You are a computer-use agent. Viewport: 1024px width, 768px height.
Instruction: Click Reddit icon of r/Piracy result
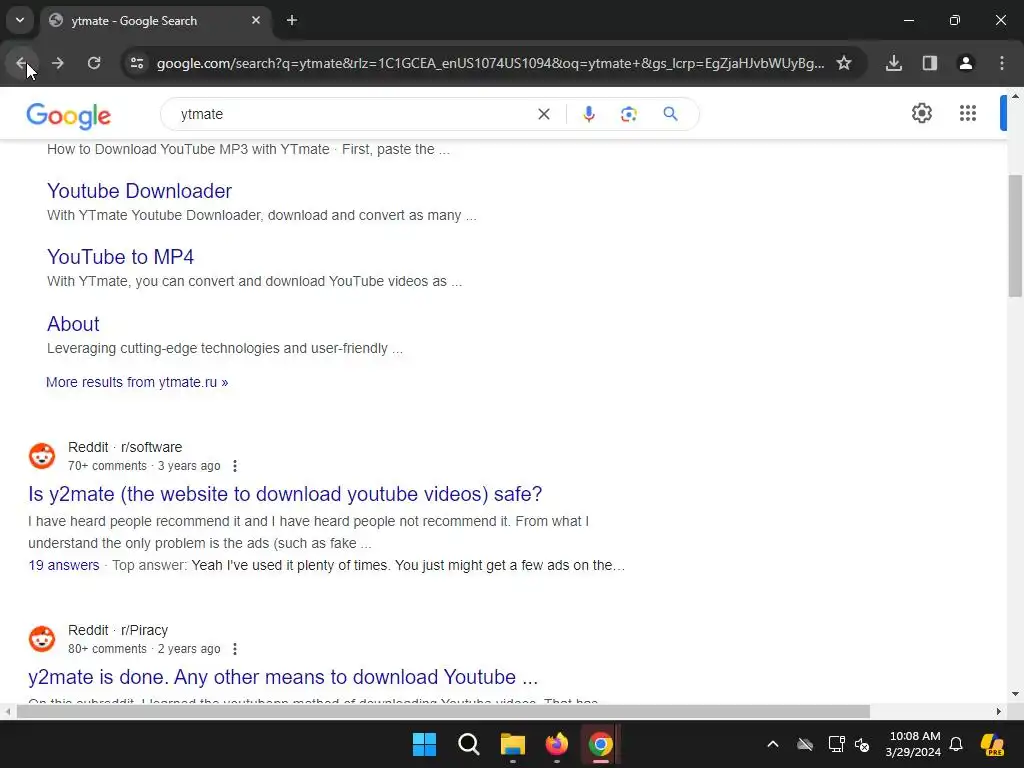[x=42, y=639]
